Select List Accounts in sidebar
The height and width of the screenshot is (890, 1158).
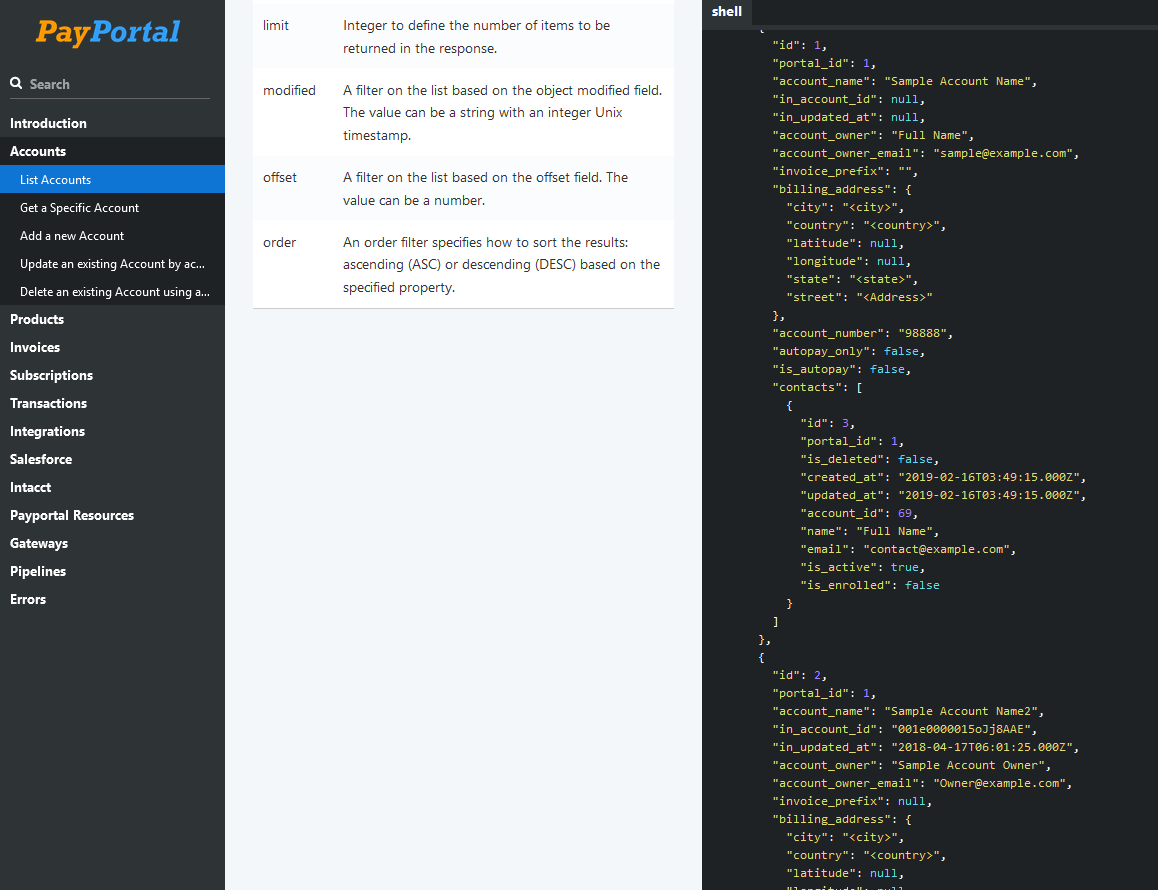click(x=55, y=180)
